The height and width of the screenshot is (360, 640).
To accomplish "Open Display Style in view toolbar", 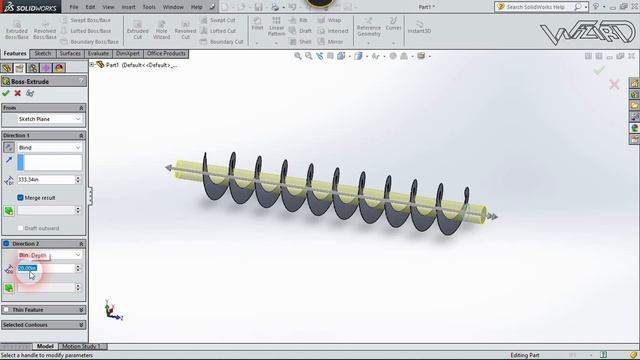I will click(x=358, y=56).
